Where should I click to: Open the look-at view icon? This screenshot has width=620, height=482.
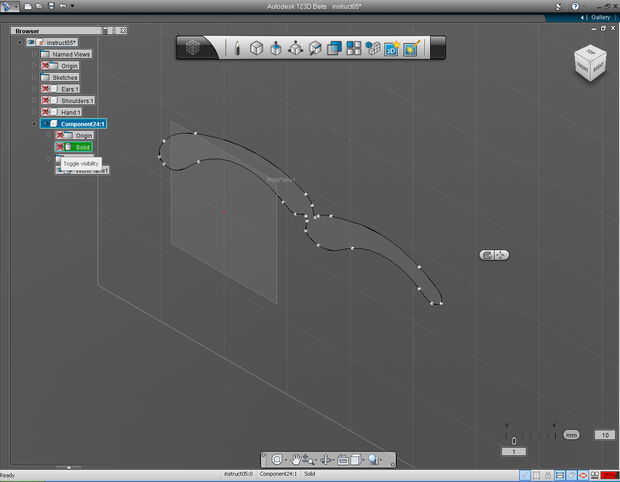tap(325, 459)
